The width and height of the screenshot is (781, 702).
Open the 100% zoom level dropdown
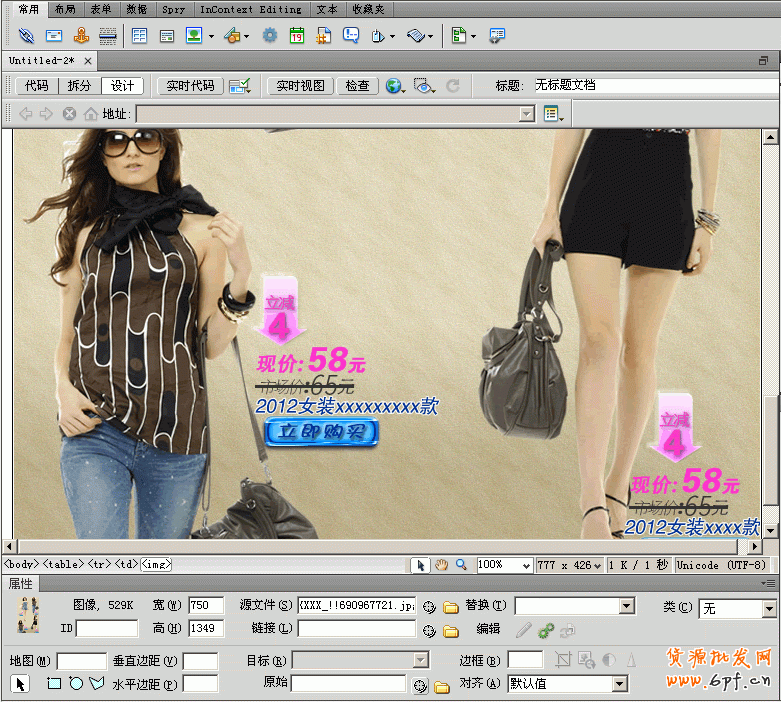524,565
